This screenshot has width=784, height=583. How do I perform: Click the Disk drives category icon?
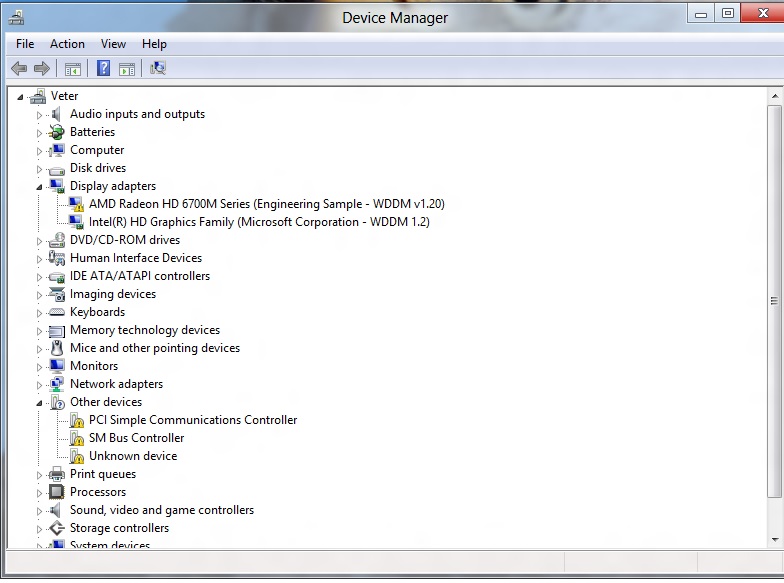56,169
